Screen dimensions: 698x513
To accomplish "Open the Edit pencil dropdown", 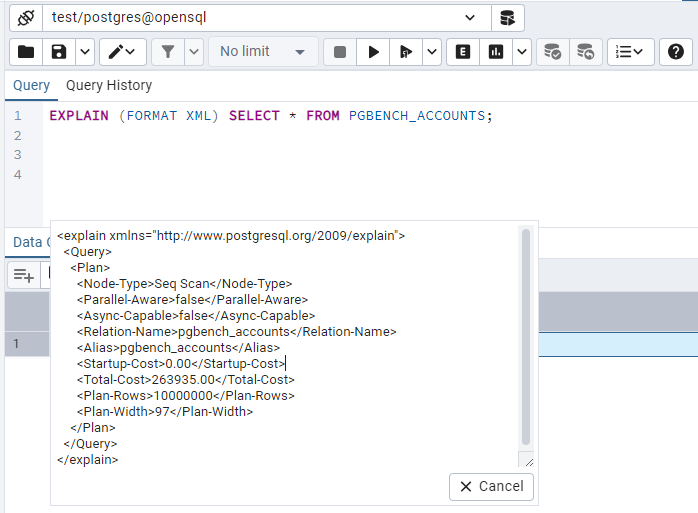I will [x=123, y=52].
